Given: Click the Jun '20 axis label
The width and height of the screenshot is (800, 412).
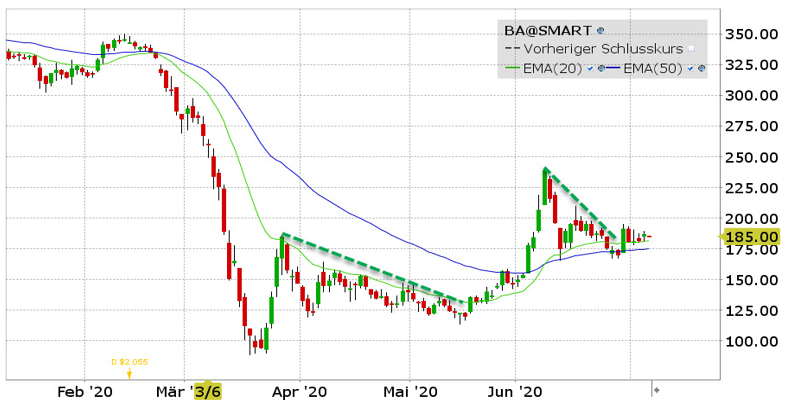Looking at the screenshot, I should (x=514, y=392).
